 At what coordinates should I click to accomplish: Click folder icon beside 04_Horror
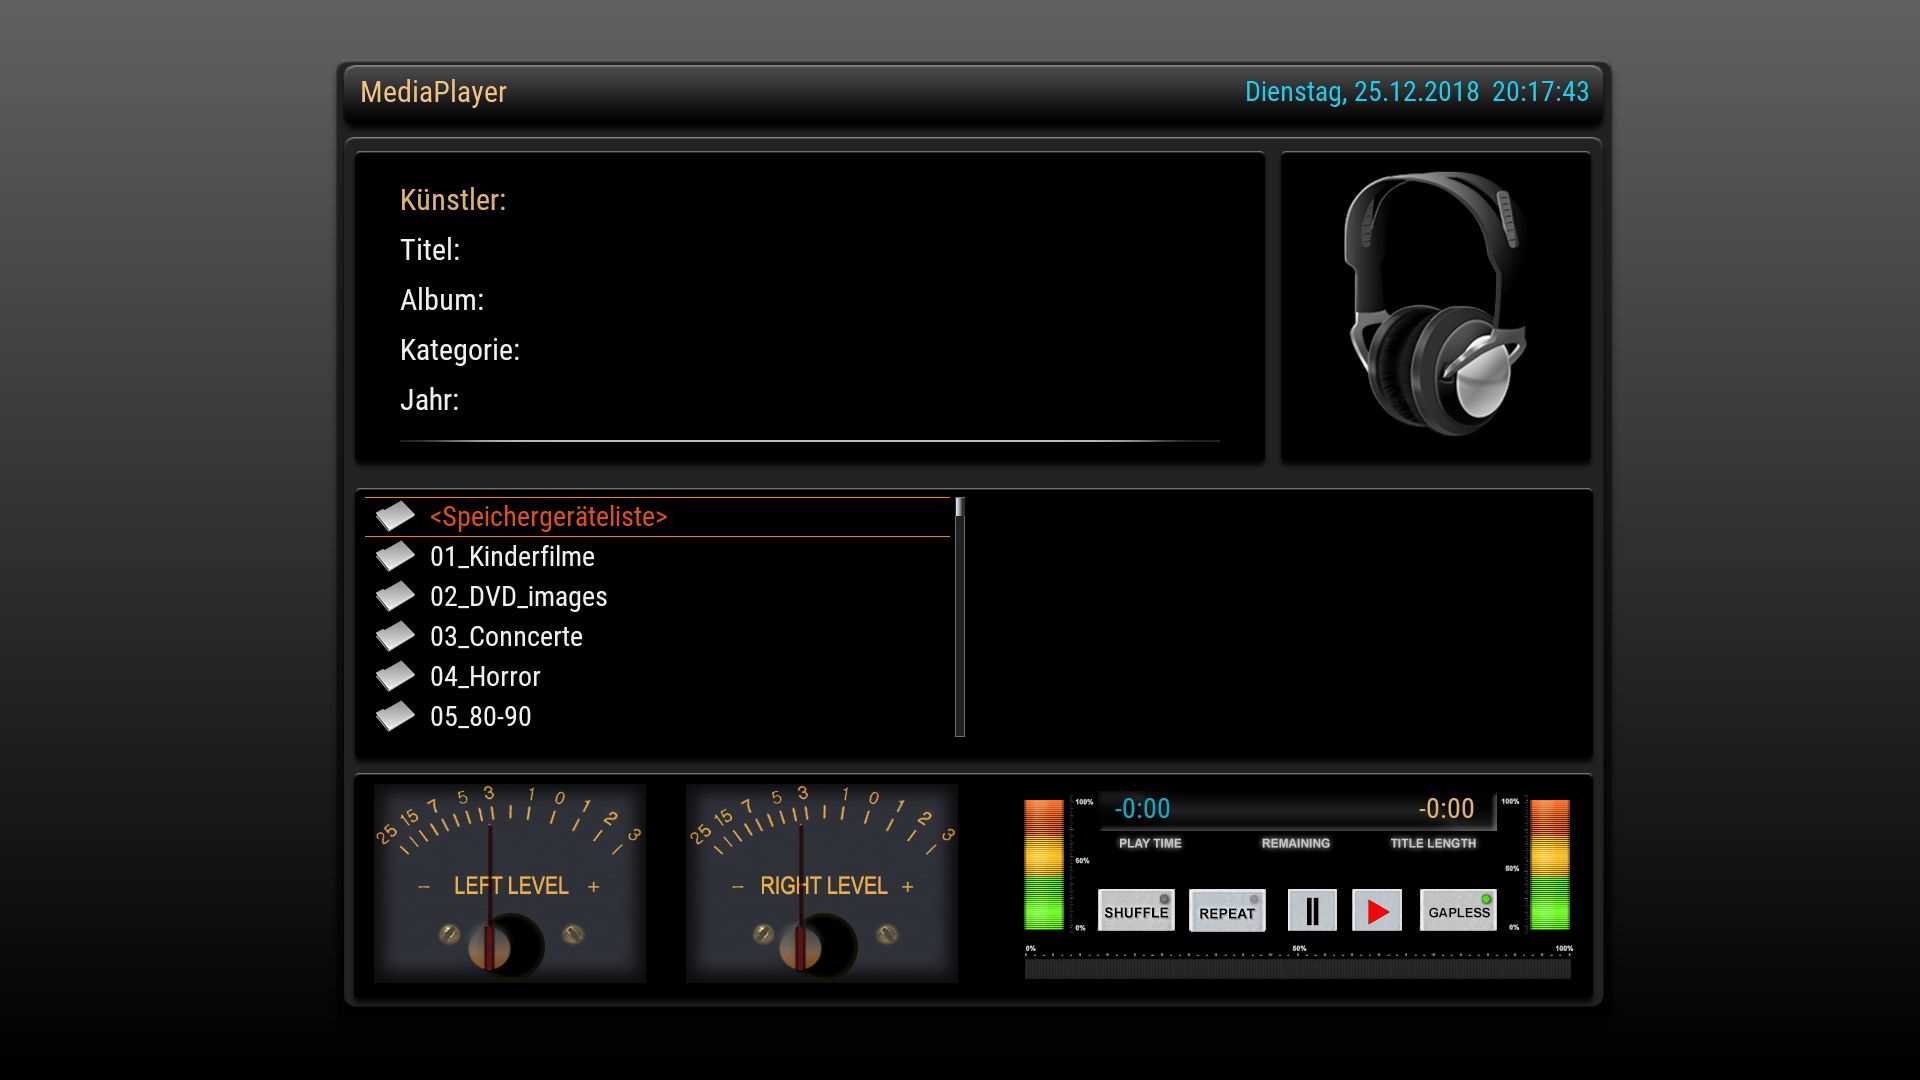(x=395, y=676)
